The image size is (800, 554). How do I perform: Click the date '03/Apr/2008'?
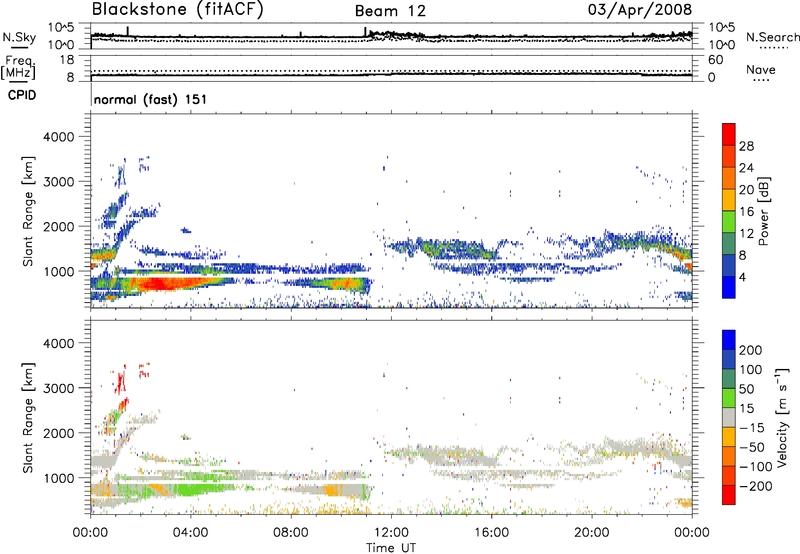[640, 10]
